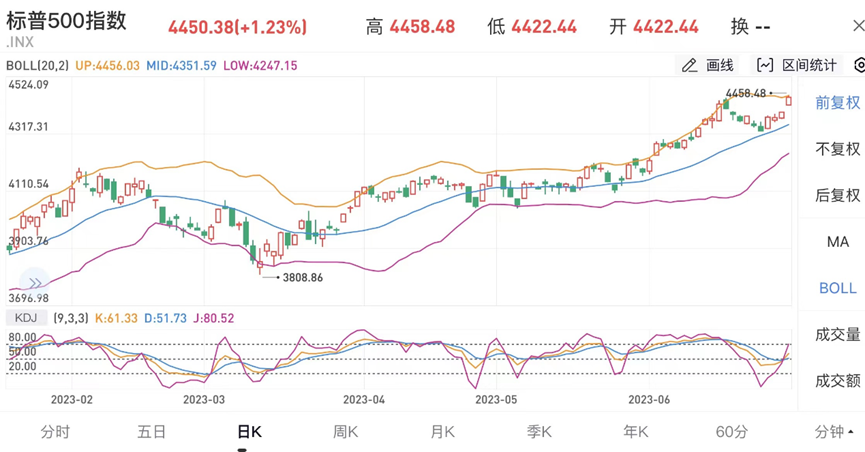Switch to the 五日 five-day tab
The image size is (865, 452).
coord(151,432)
